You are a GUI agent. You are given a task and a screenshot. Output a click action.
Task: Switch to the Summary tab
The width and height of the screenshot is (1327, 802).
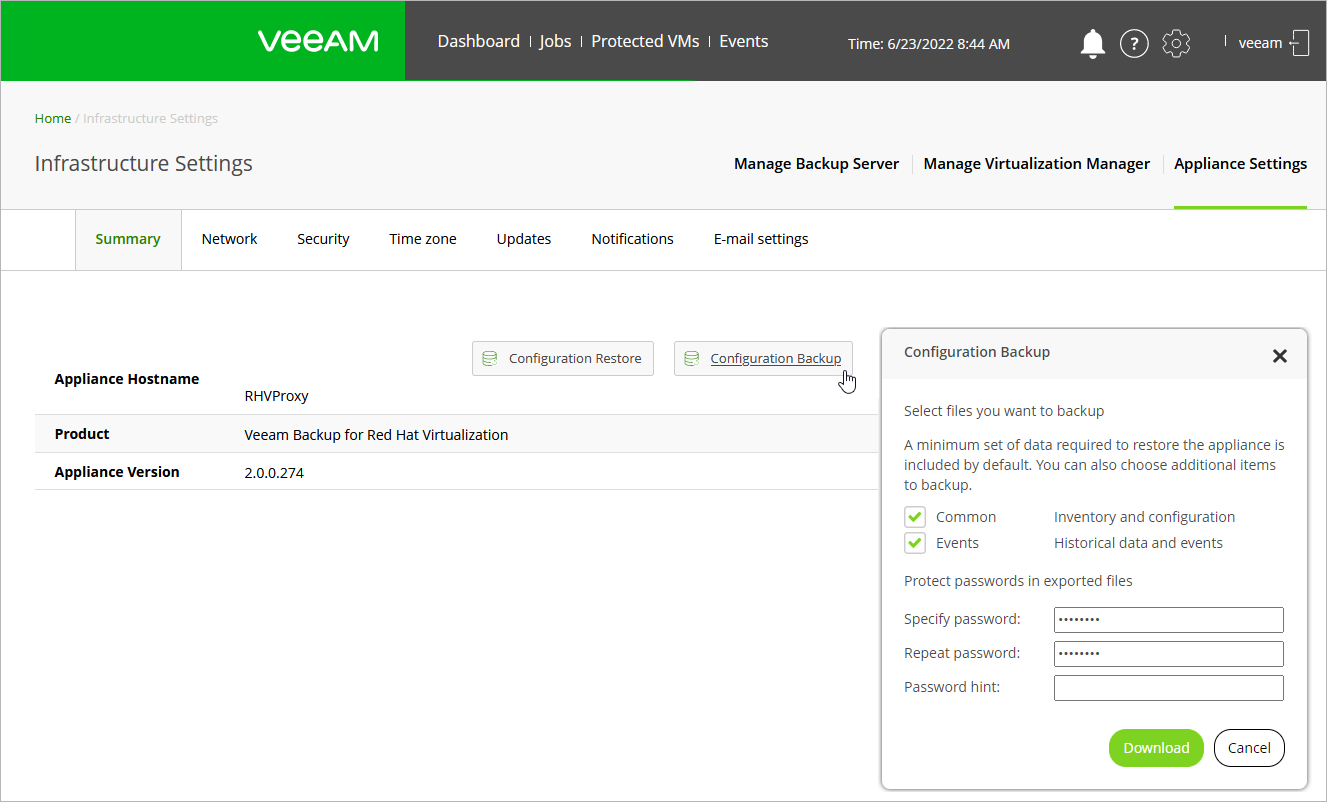[128, 239]
